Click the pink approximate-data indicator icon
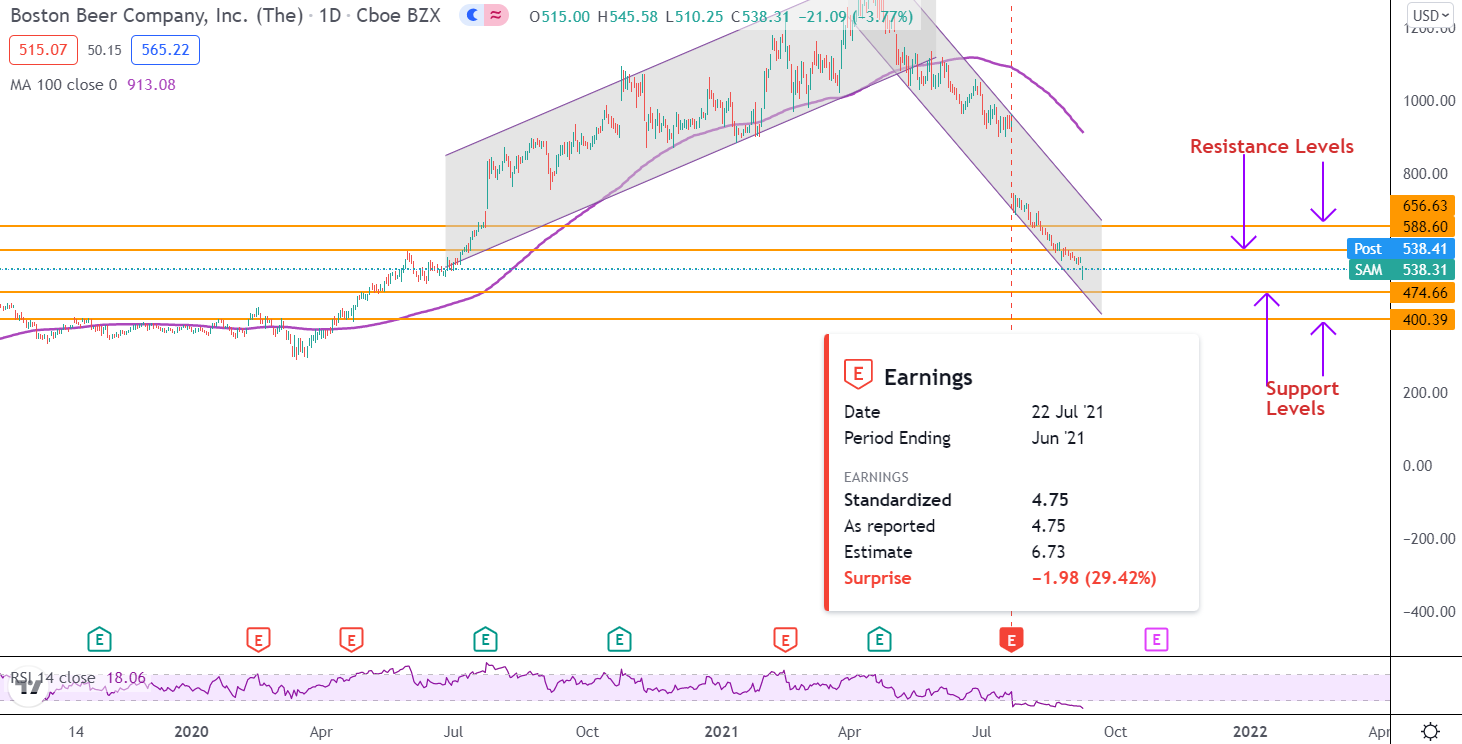Viewport: 1462px width, 744px height. [495, 16]
